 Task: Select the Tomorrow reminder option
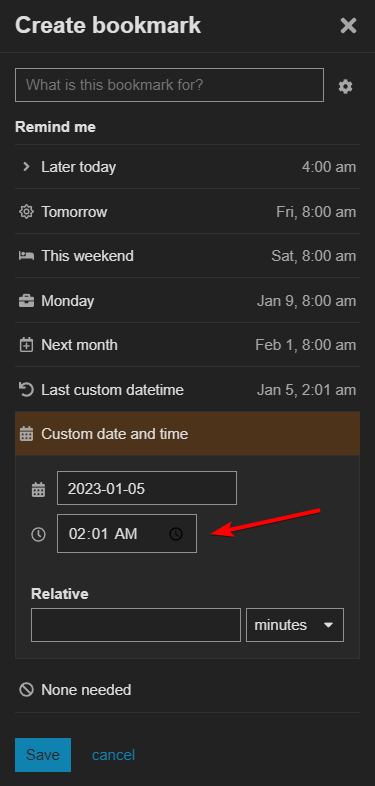[x=188, y=212]
